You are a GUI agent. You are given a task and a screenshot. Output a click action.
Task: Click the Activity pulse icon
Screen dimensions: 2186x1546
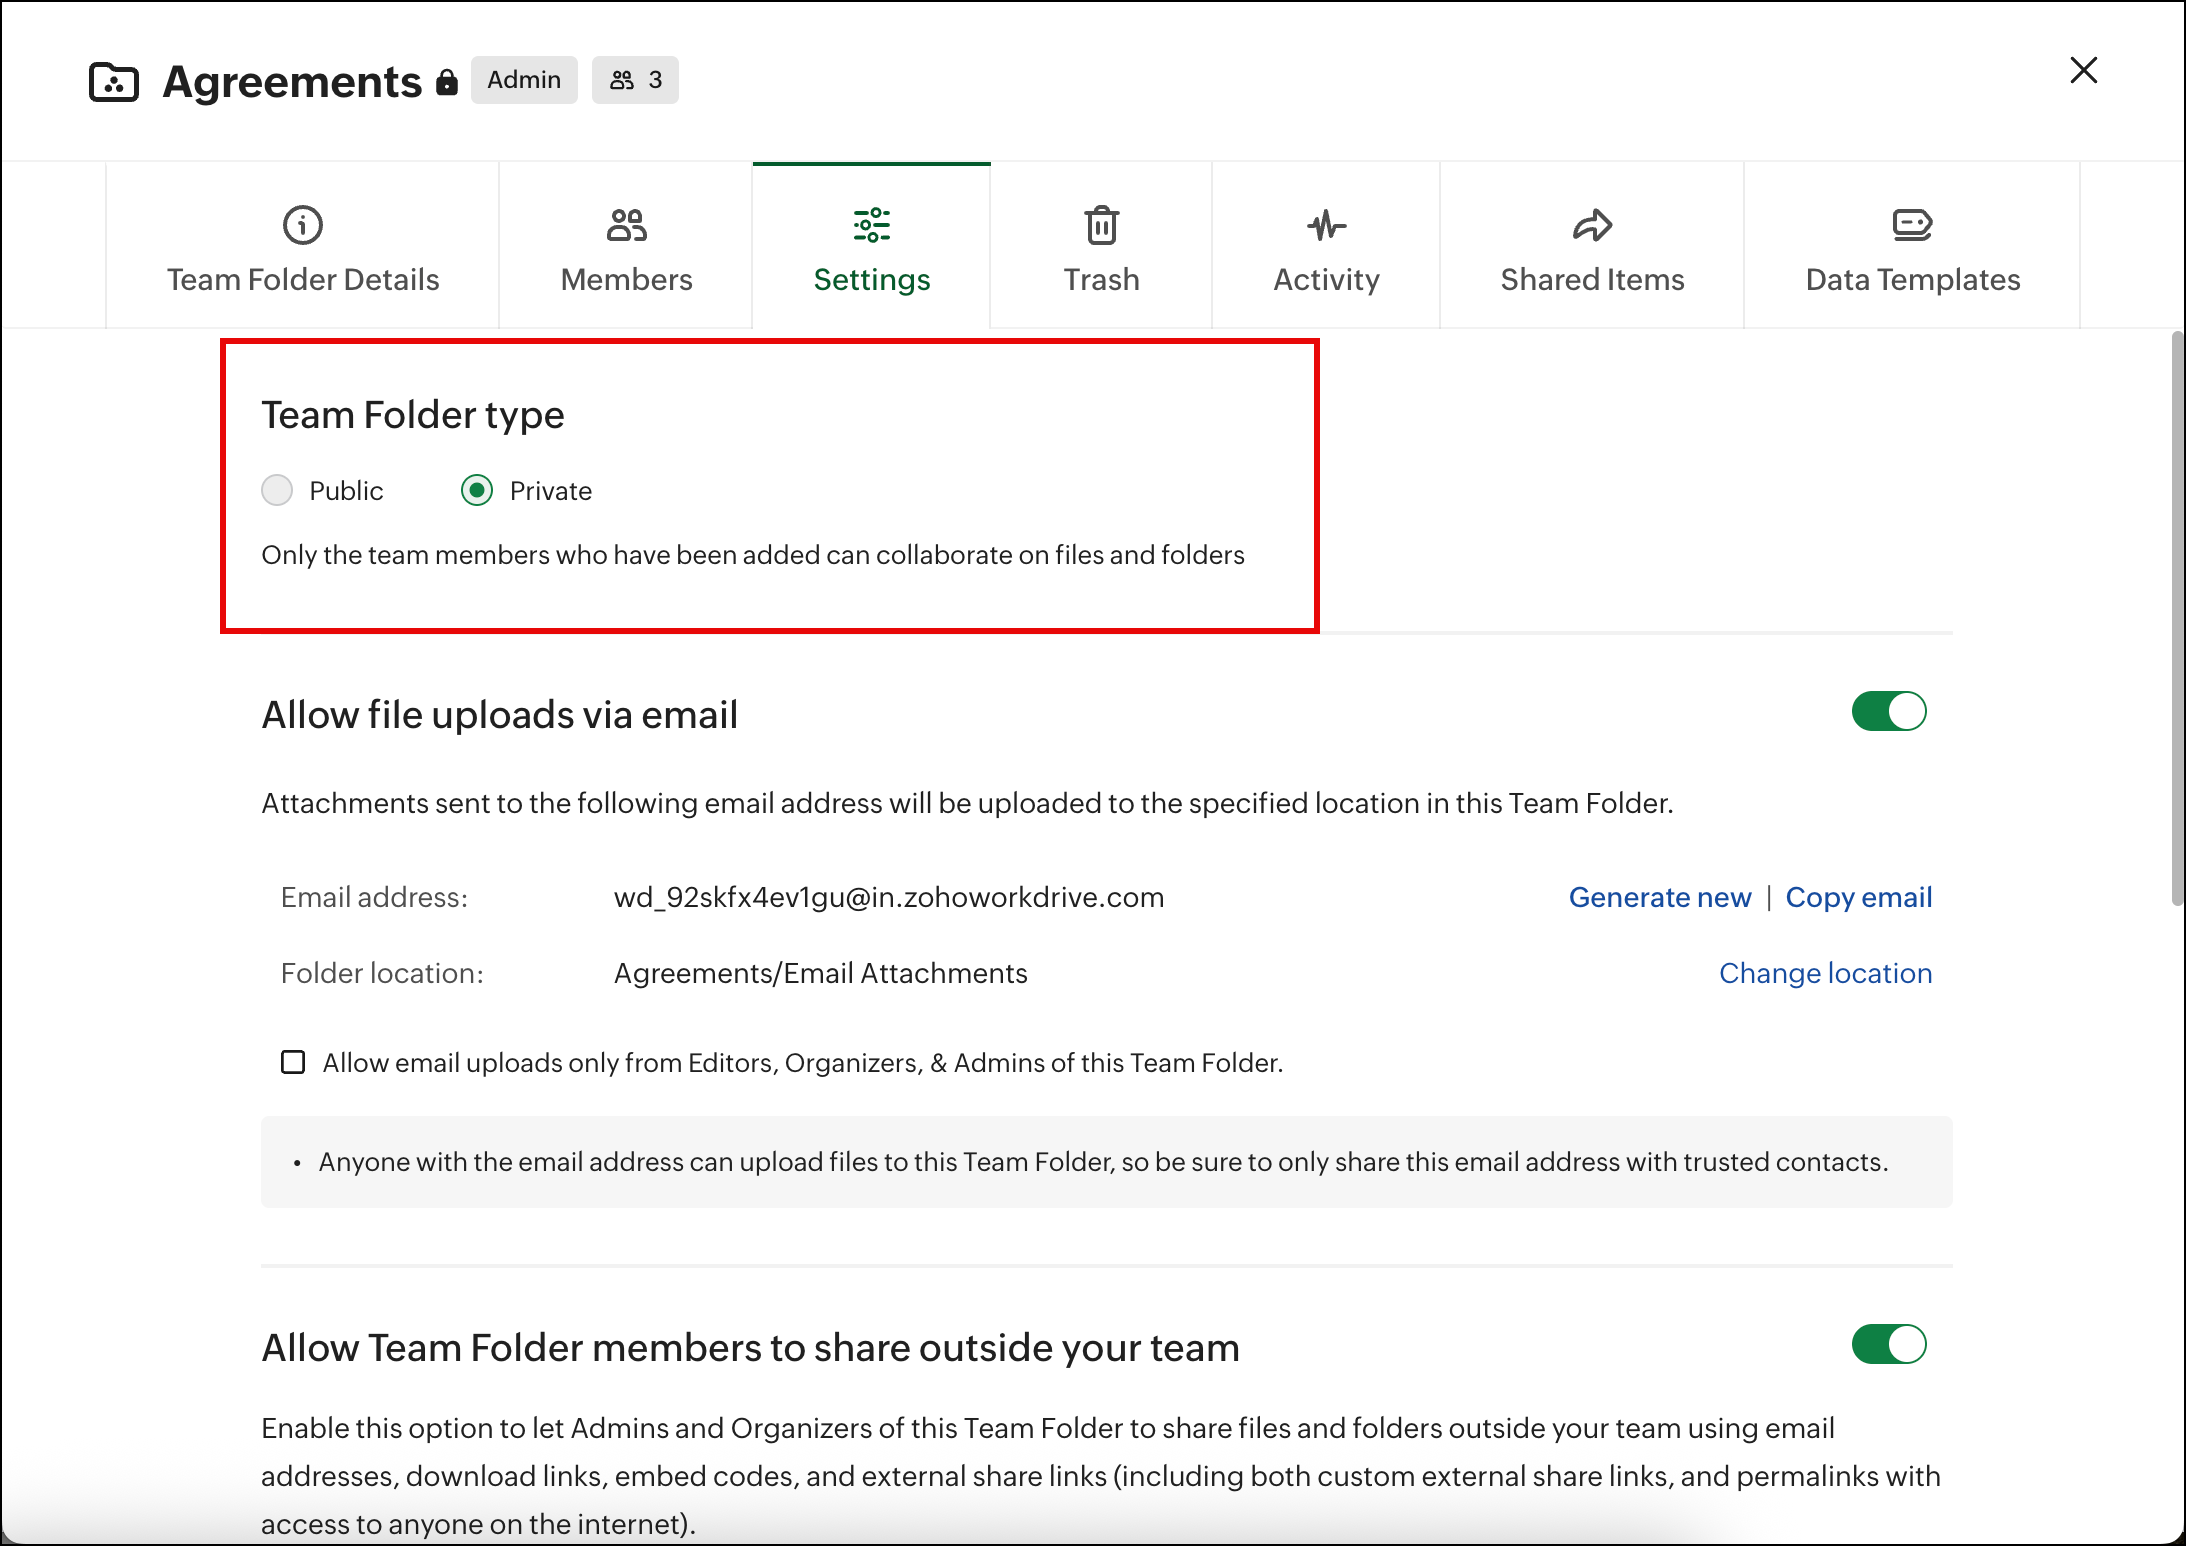[x=1326, y=225]
